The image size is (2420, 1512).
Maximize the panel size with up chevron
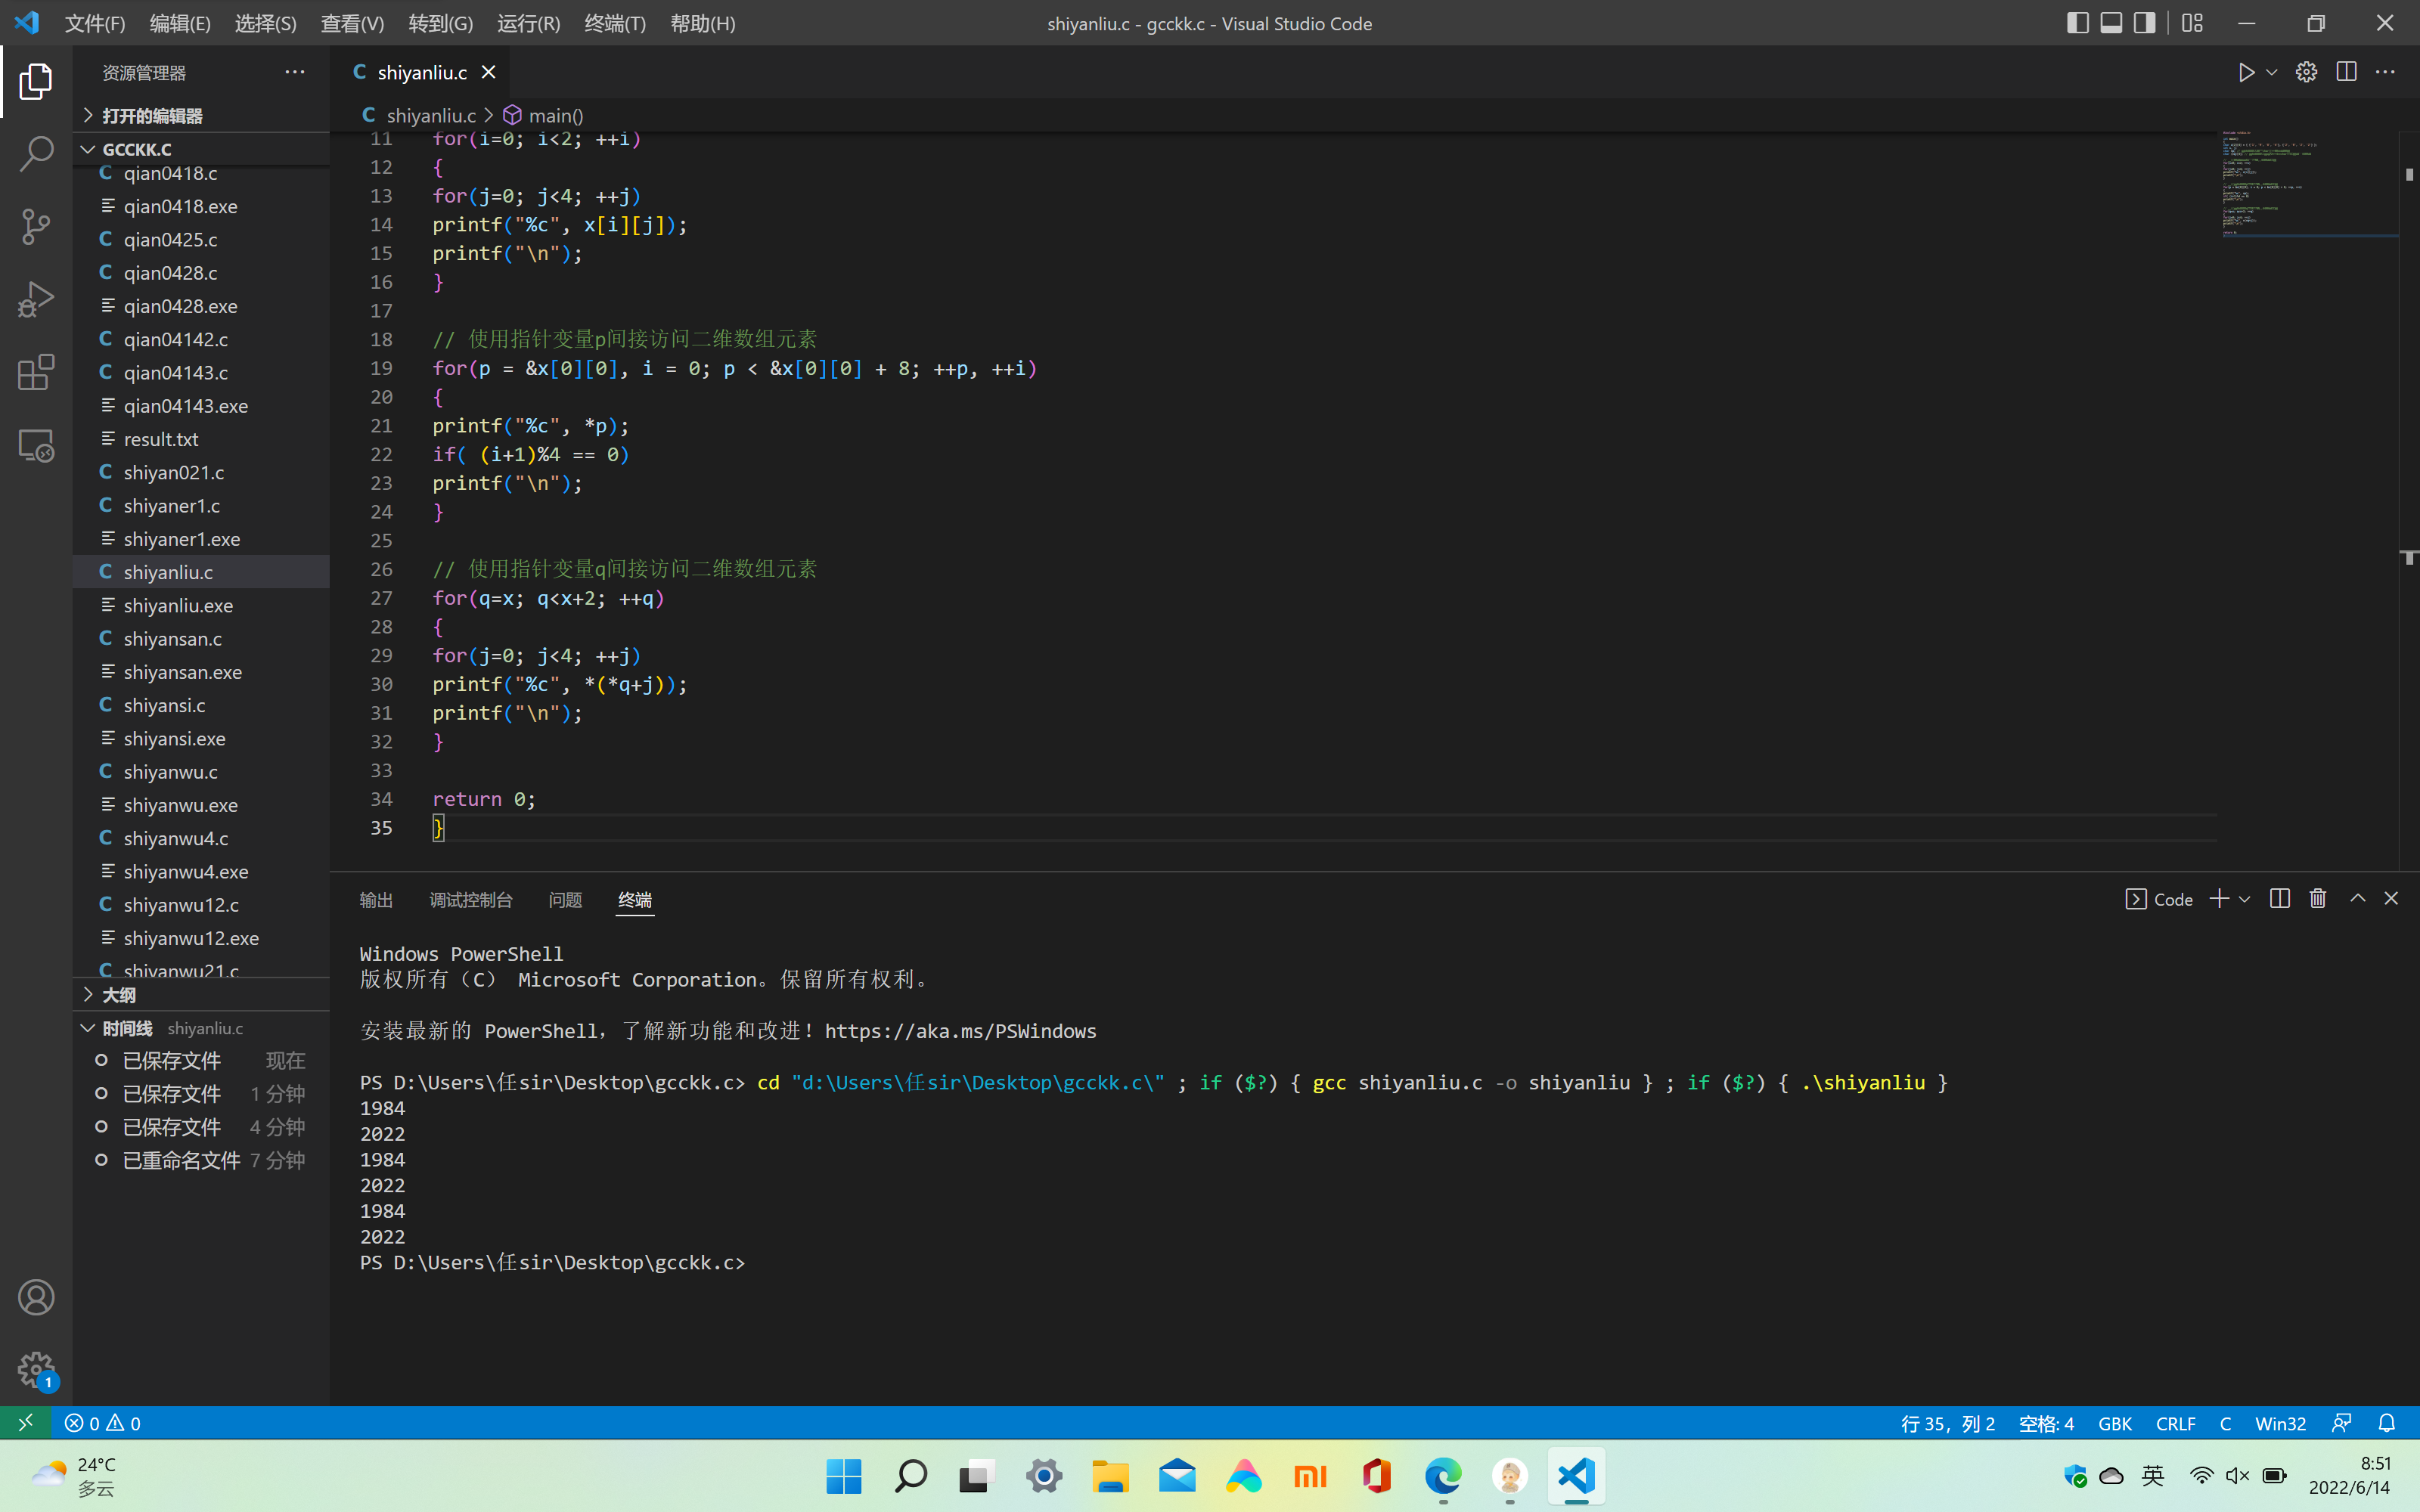click(2357, 899)
